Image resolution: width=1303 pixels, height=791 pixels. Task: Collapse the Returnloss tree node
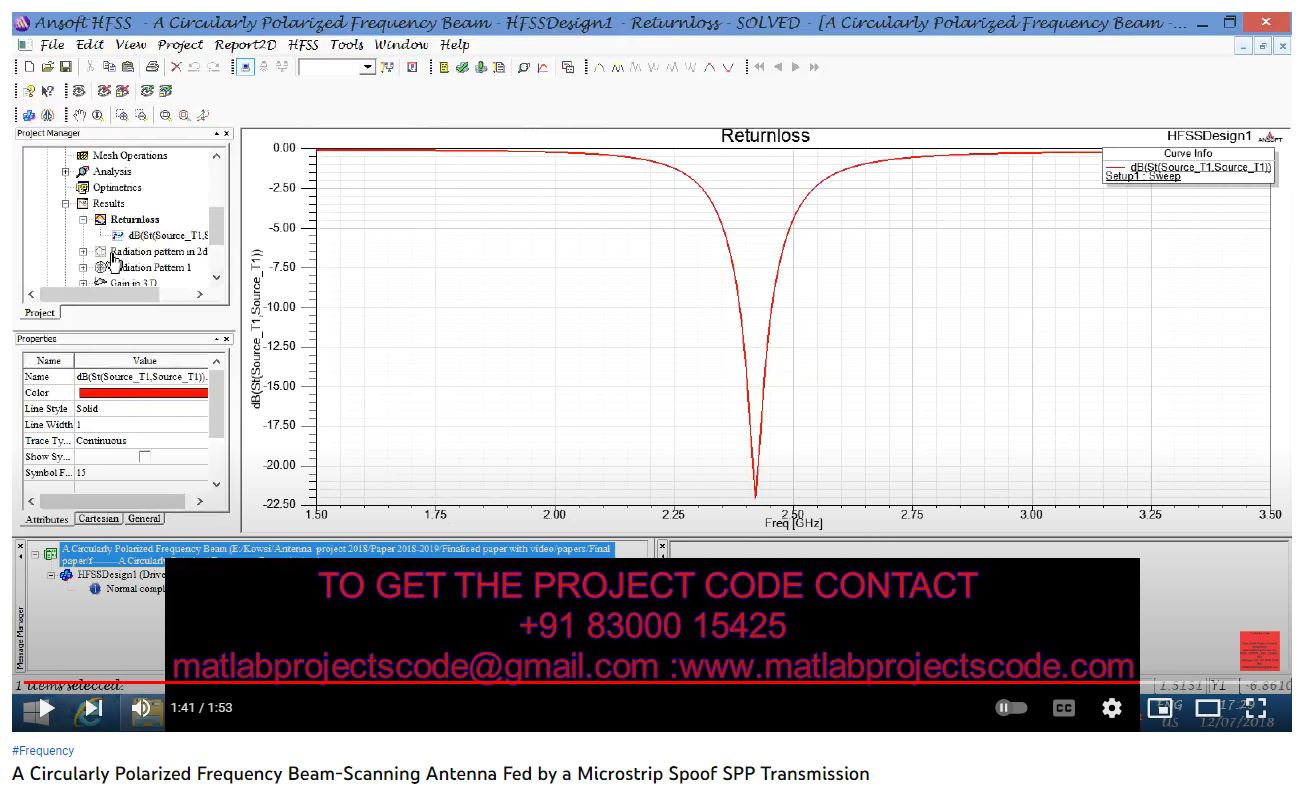point(84,220)
